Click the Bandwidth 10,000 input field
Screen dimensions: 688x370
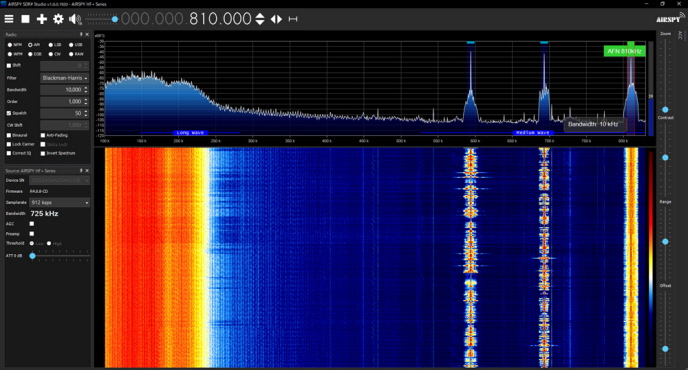click(x=64, y=90)
